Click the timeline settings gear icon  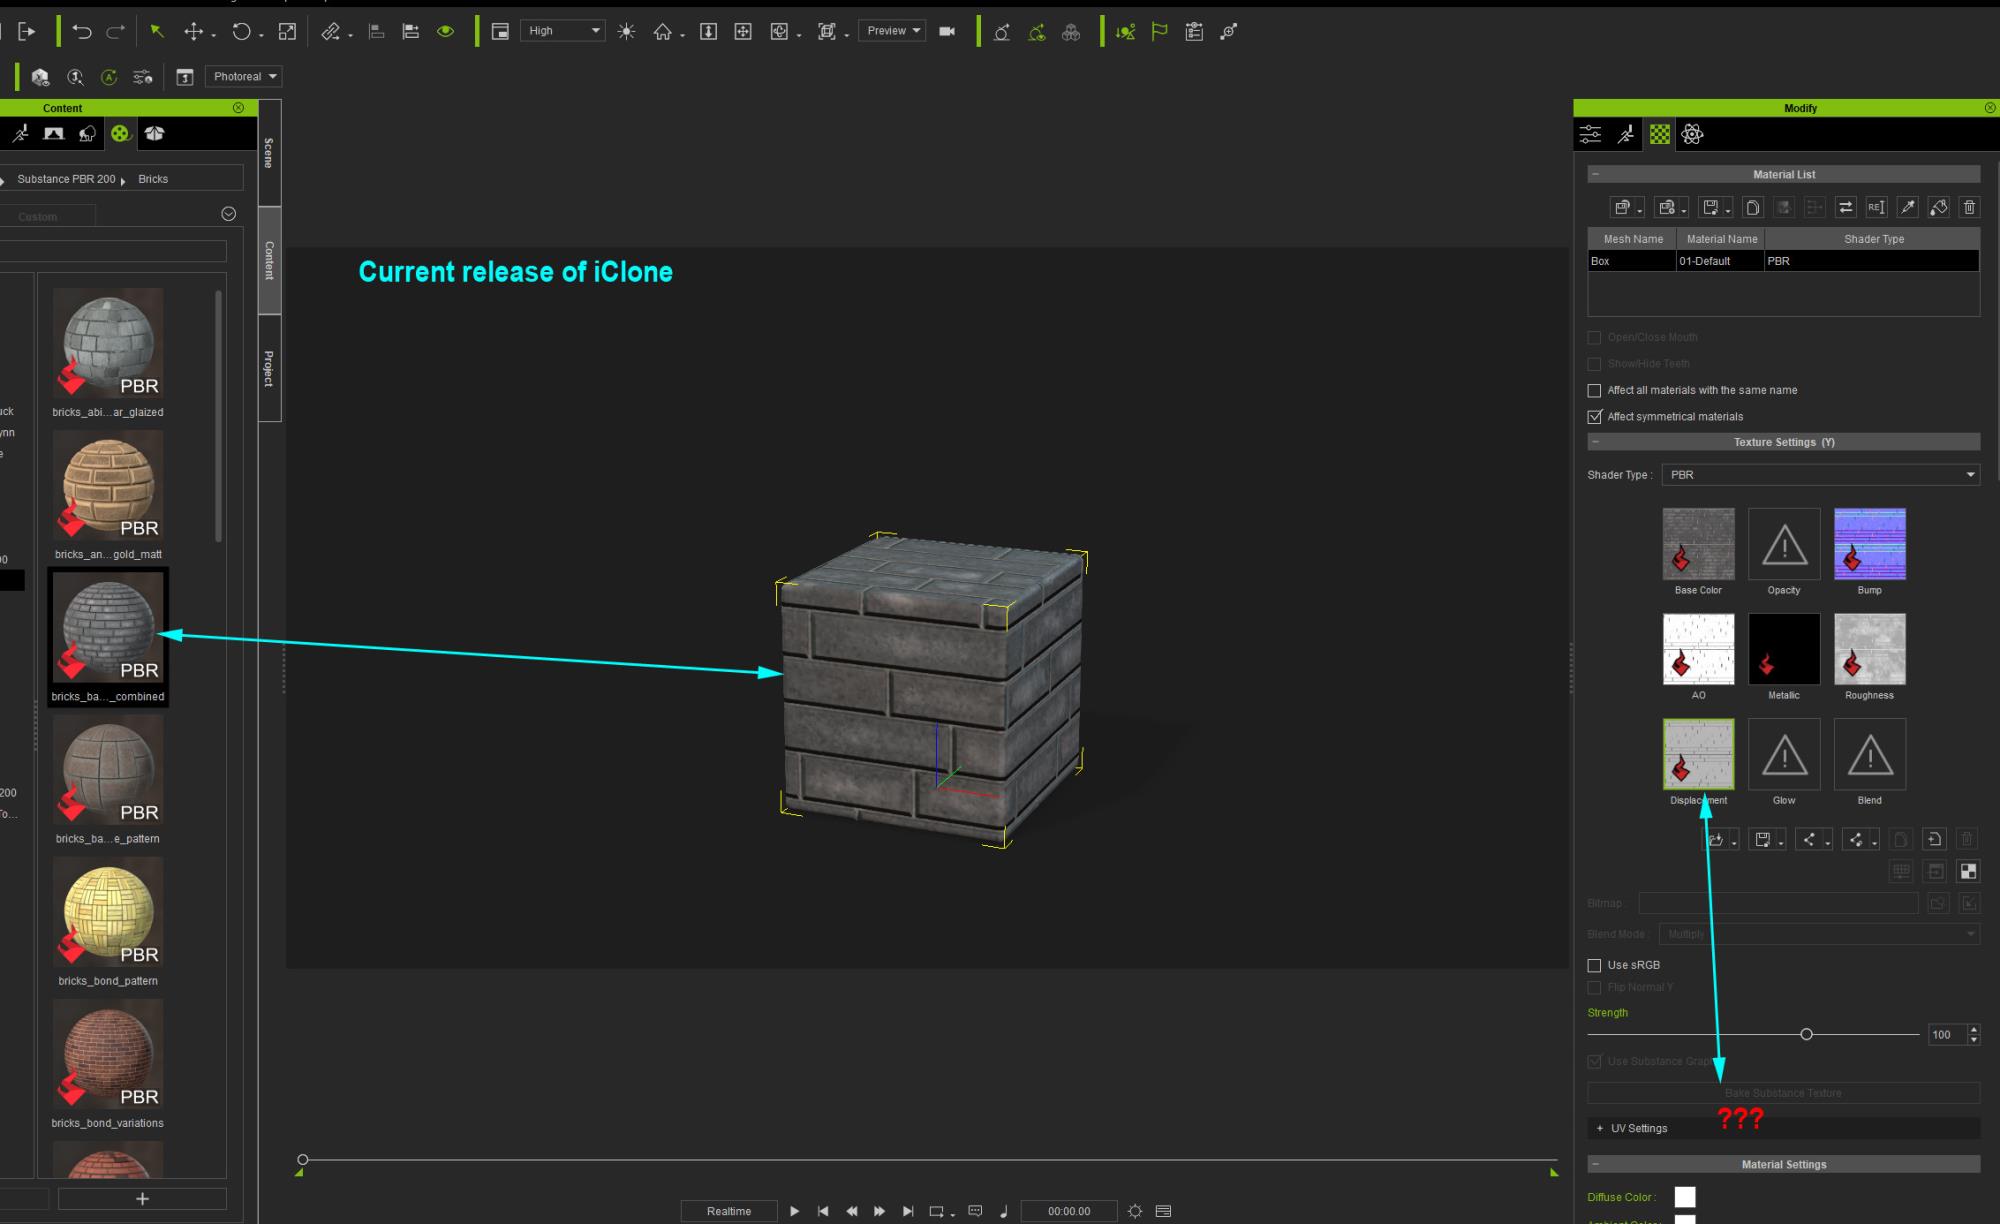tap(1135, 1211)
